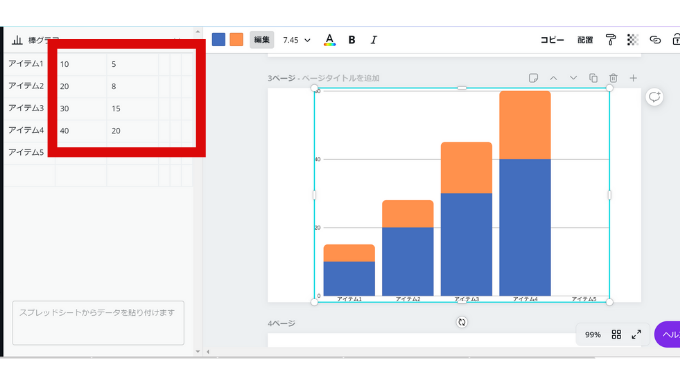680x390 pixels.
Task: Select the blue series color swatch
Action: point(219,39)
